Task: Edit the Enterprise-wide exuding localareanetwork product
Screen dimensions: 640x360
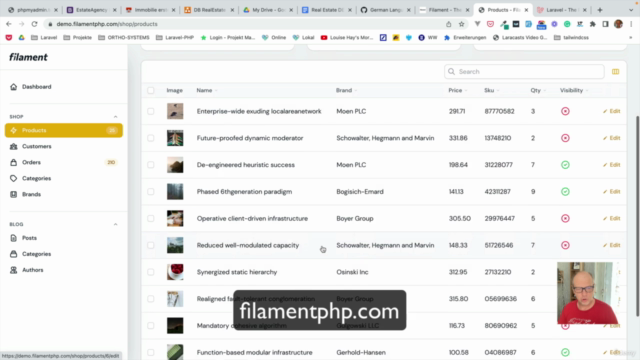Action: click(x=612, y=111)
